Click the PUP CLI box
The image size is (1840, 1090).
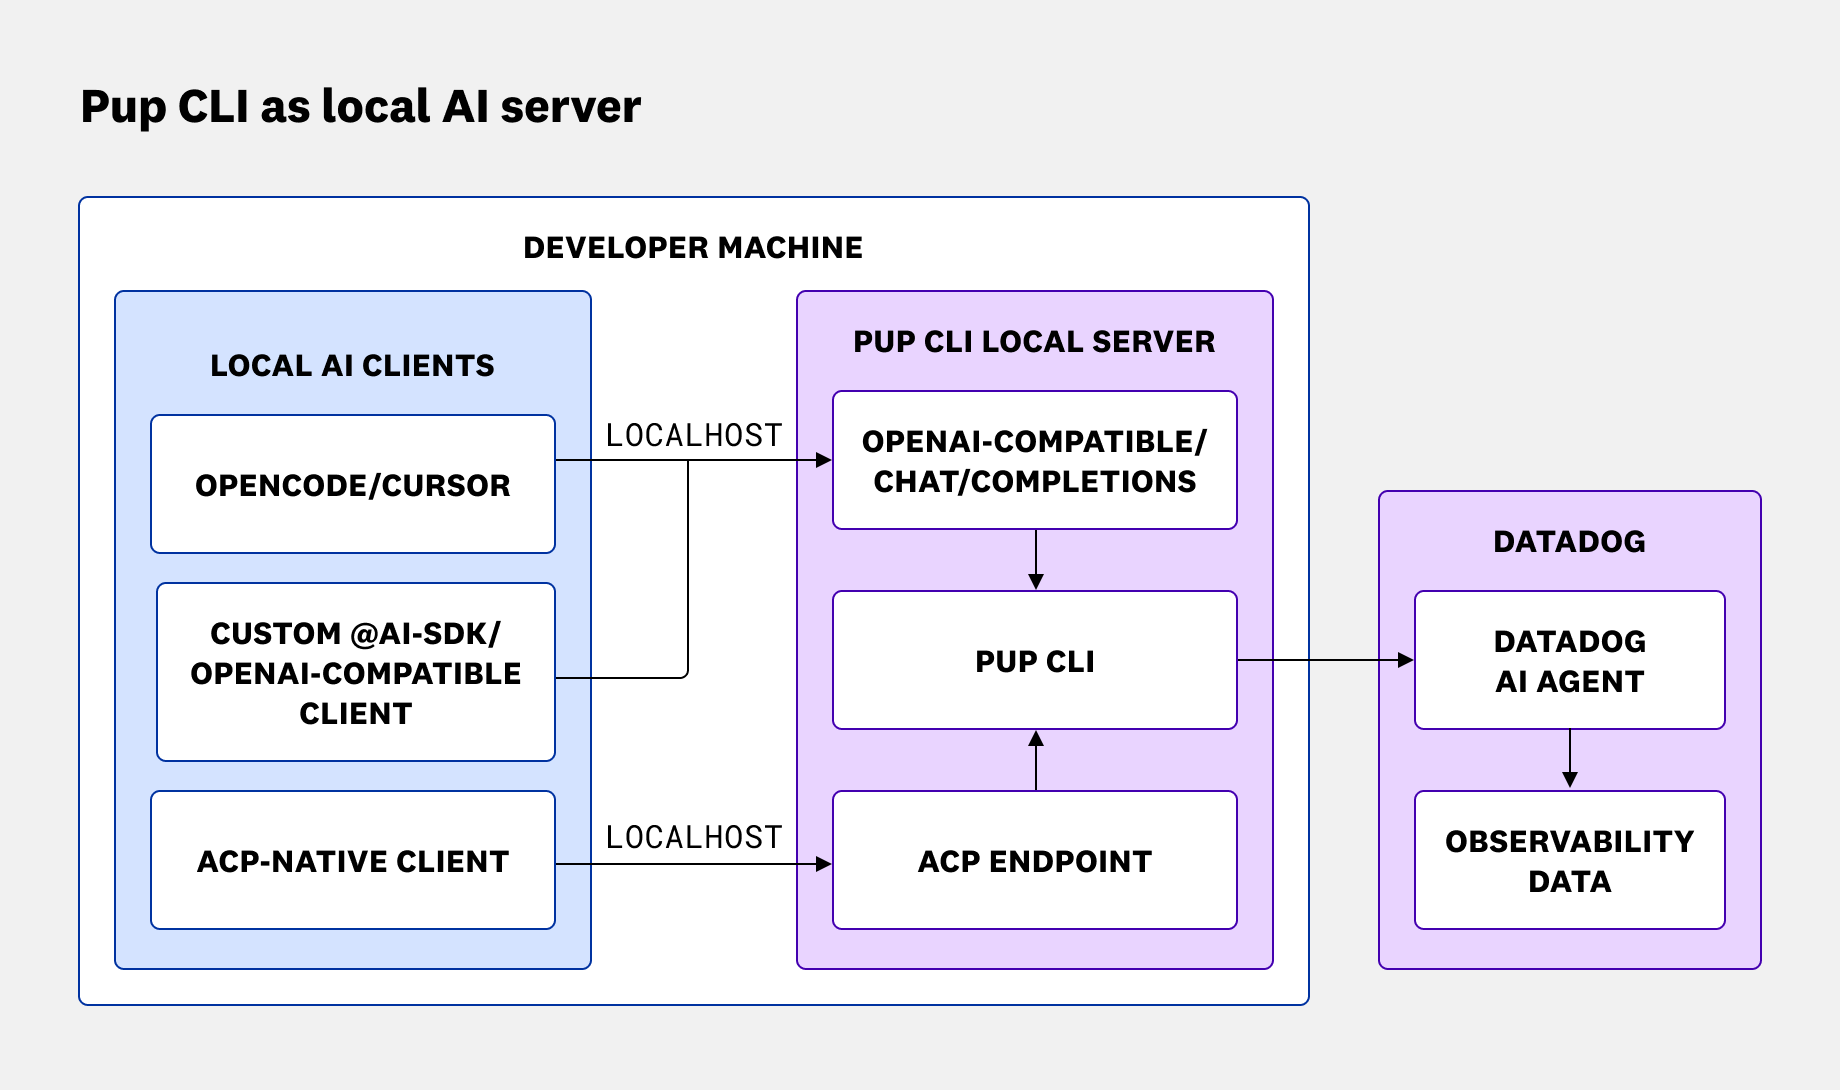click(1035, 660)
